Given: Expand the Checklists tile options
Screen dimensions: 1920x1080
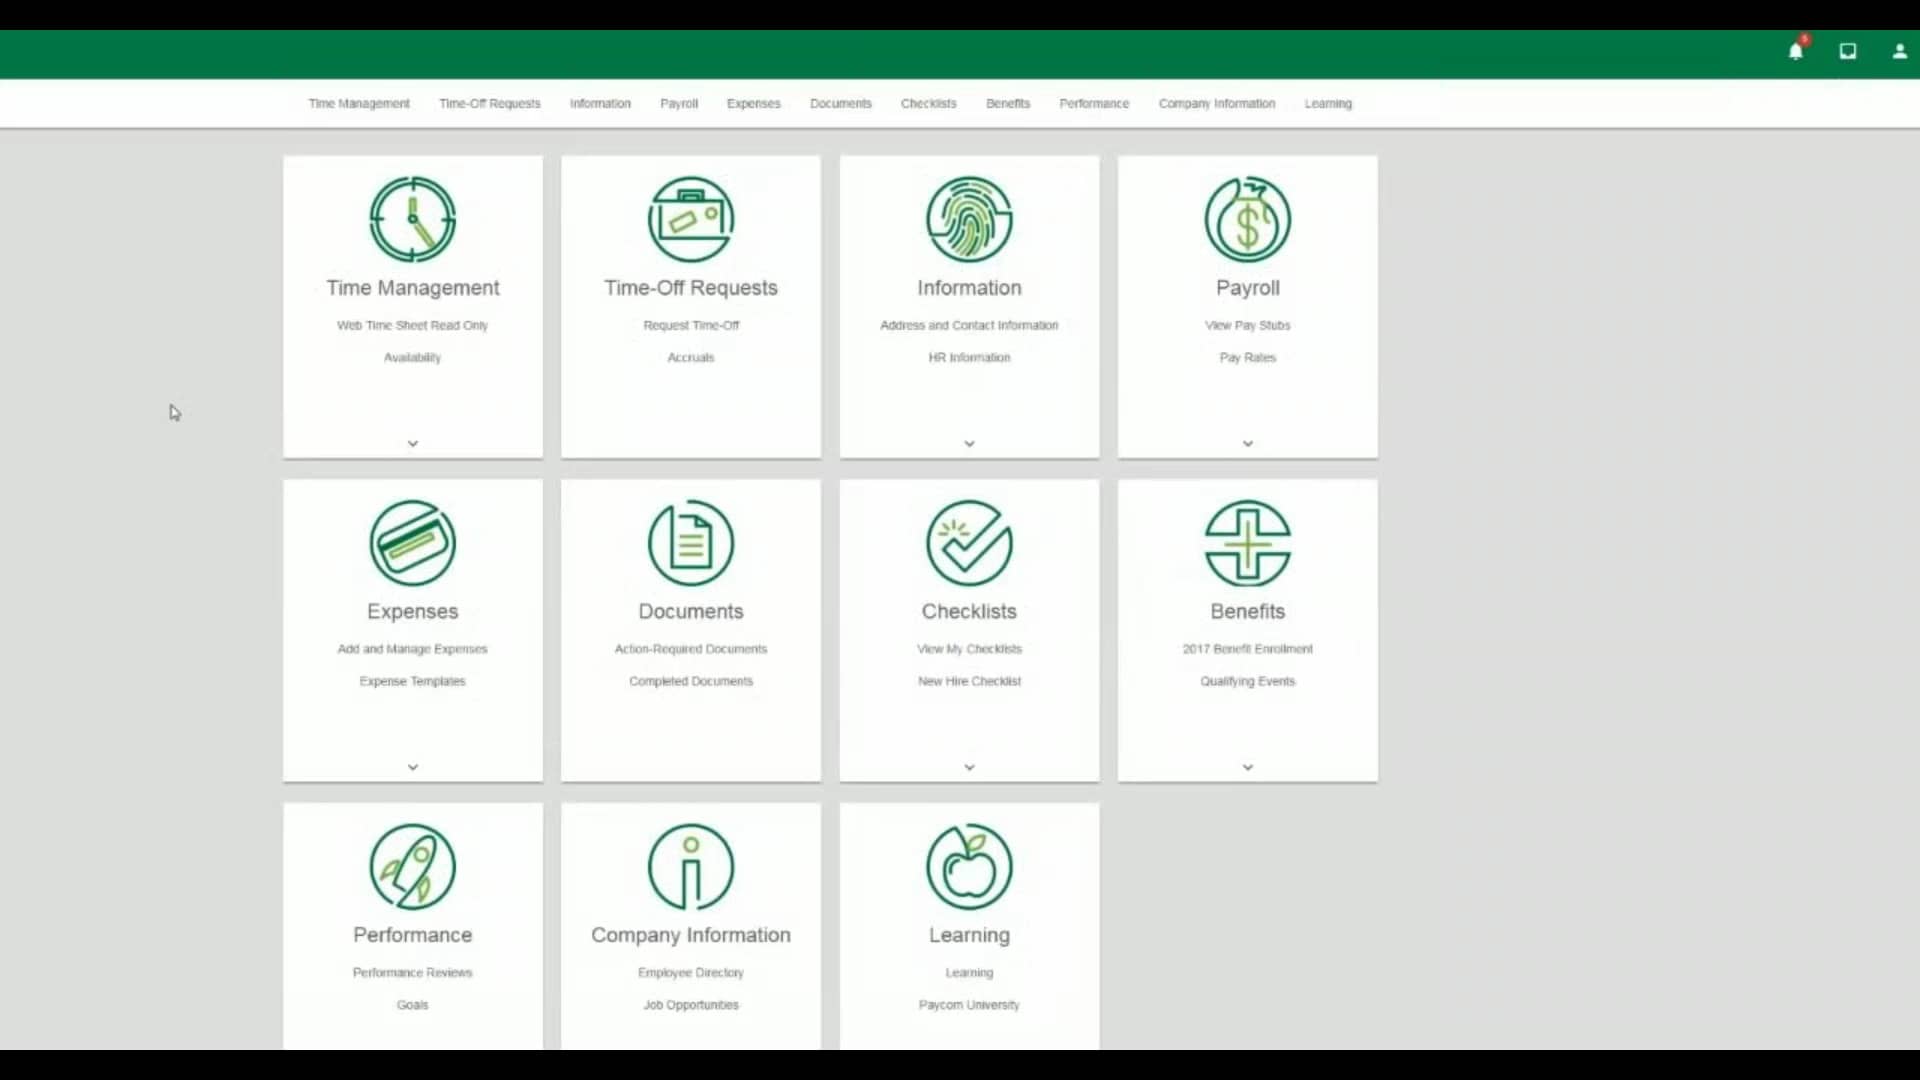Looking at the screenshot, I should [968, 767].
